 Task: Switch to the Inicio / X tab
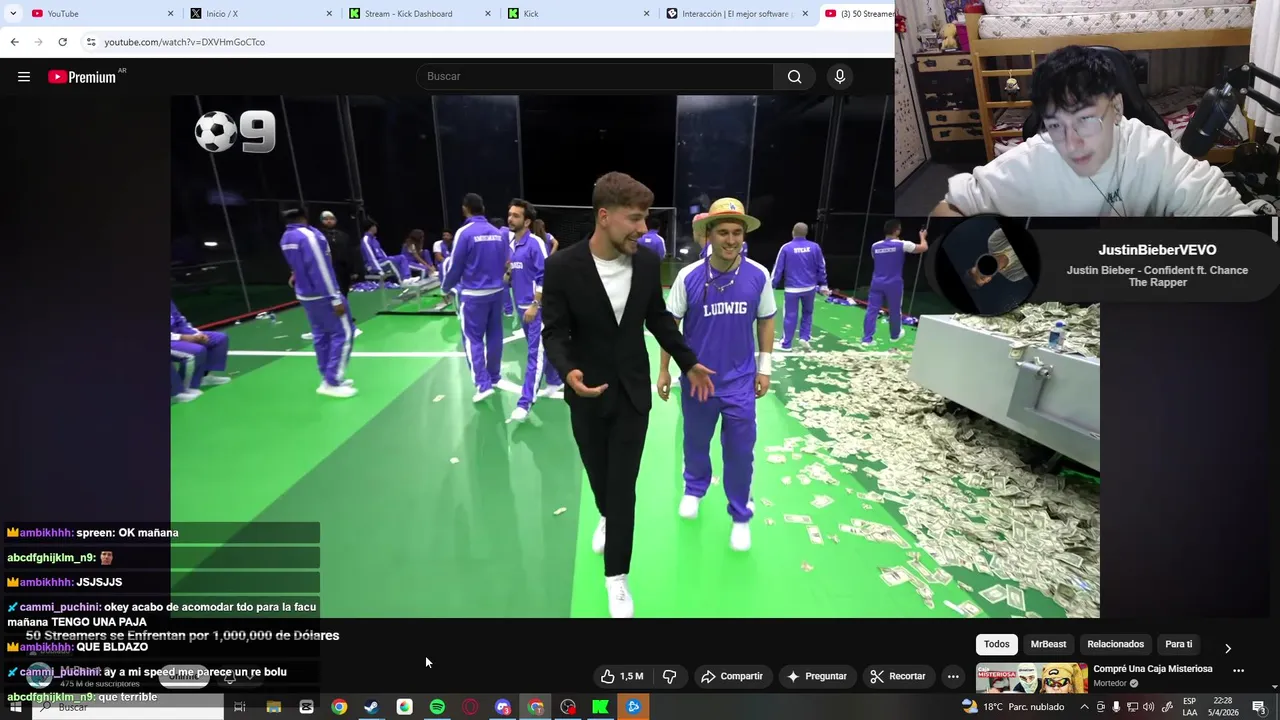[x=260, y=14]
